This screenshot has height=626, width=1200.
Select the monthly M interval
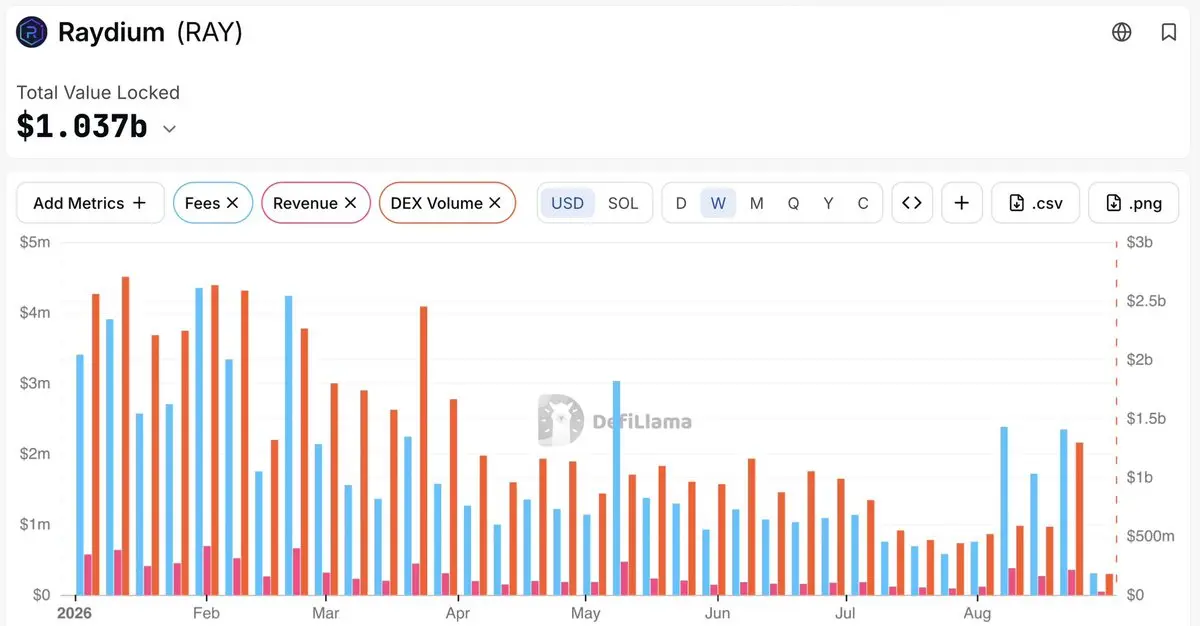click(756, 203)
